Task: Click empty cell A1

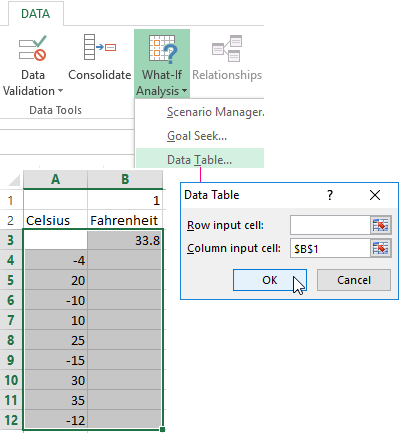Action: click(x=55, y=200)
